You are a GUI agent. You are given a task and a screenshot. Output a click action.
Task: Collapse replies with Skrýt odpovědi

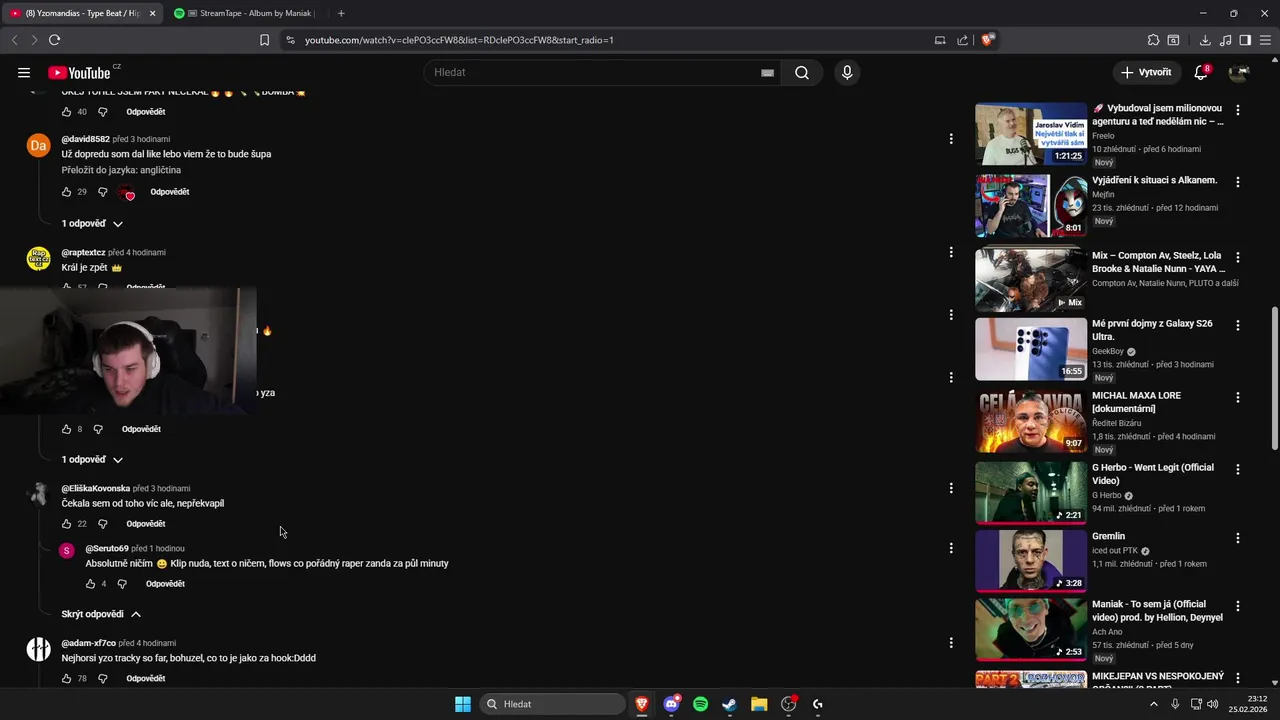[101, 614]
